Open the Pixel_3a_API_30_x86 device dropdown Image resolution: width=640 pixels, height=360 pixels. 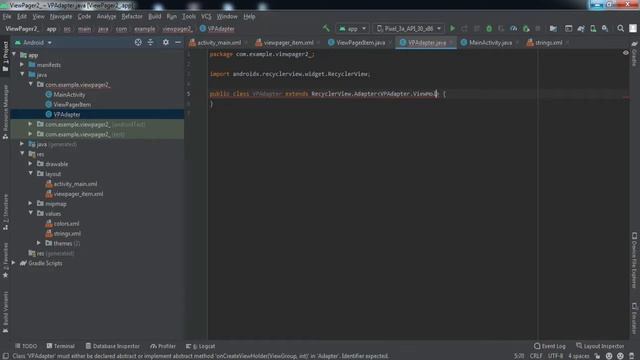(409, 29)
